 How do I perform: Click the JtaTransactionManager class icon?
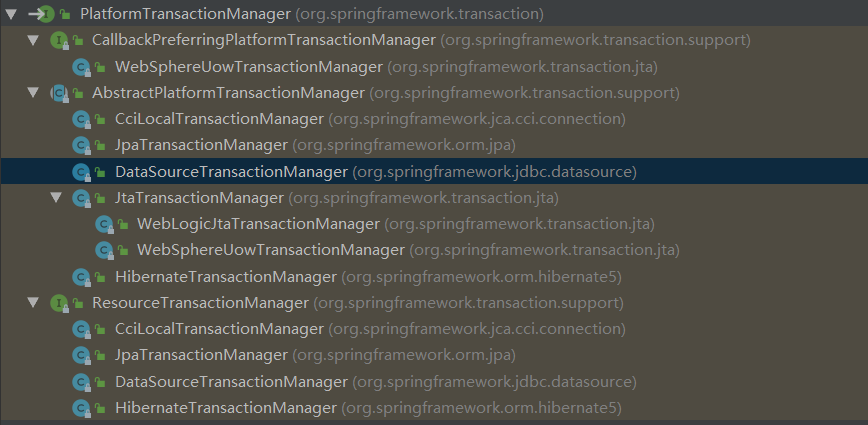[81, 199]
